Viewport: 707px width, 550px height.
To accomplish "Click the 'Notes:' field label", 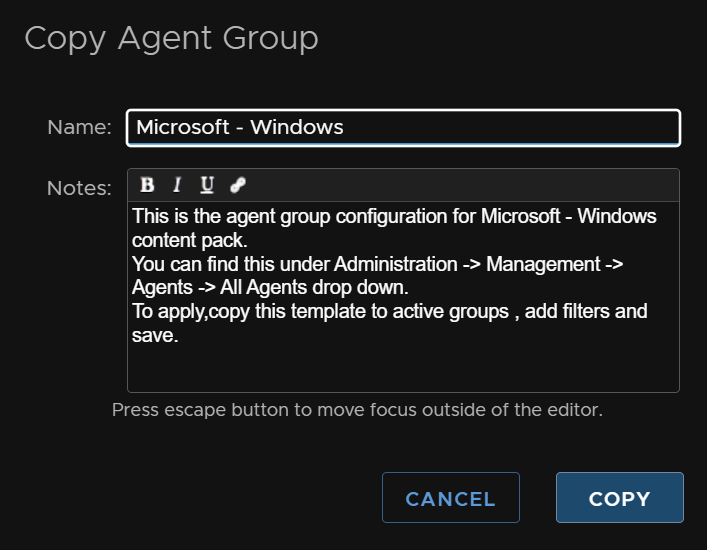I will 79,188.
